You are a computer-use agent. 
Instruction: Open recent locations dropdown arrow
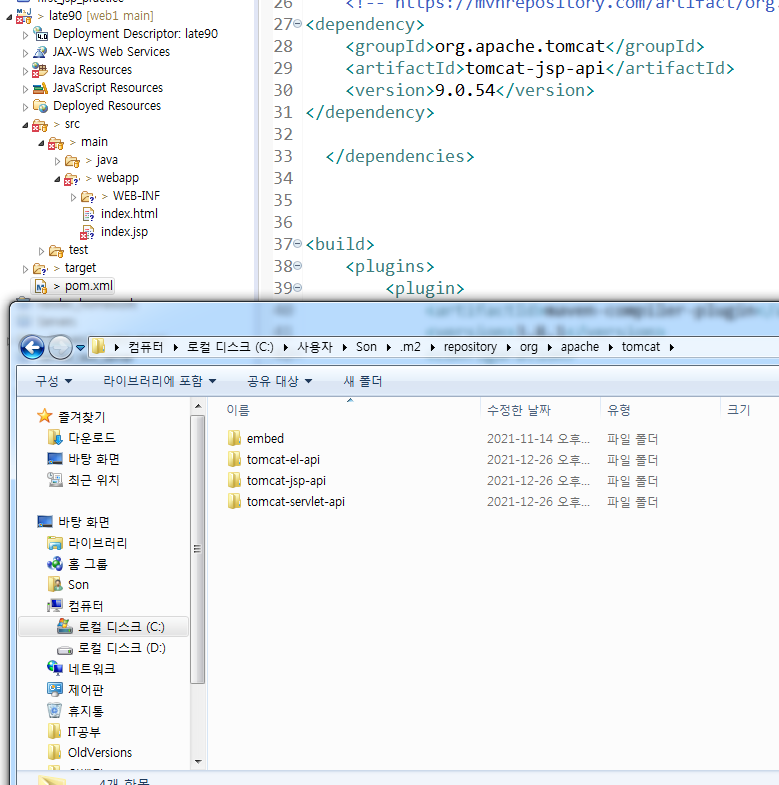click(x=80, y=347)
